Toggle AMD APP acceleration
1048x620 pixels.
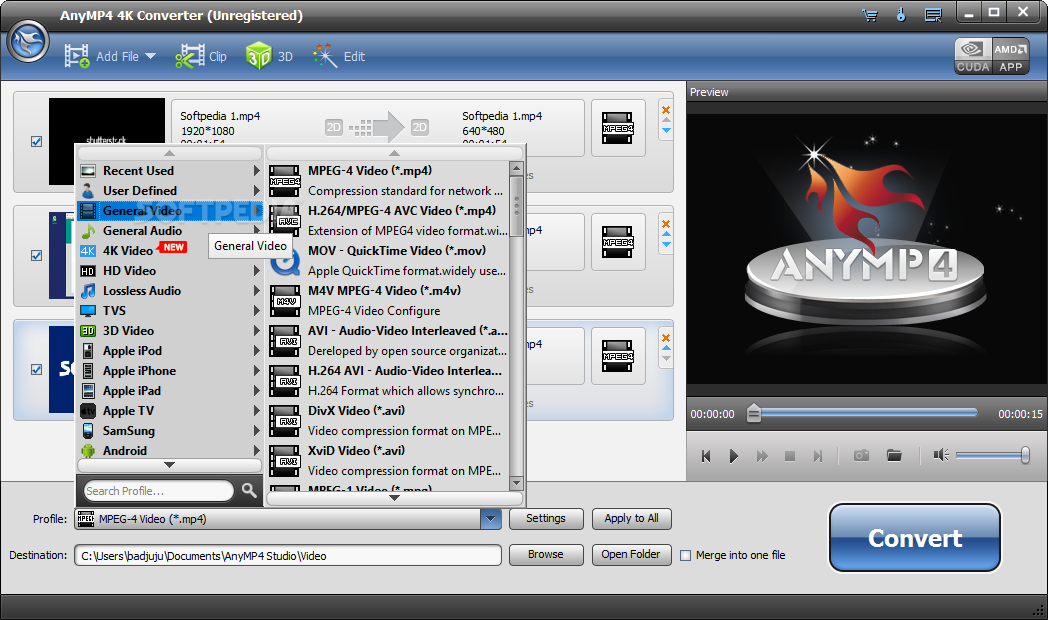pos(1011,55)
